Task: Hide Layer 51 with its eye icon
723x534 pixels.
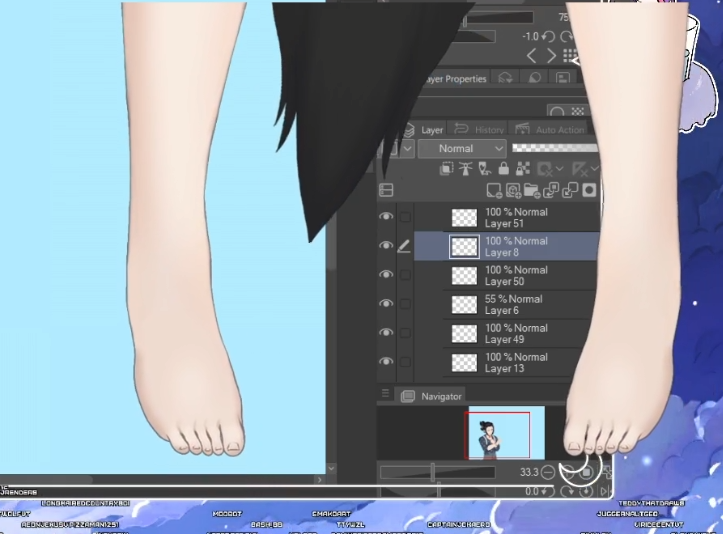Action: [386, 216]
